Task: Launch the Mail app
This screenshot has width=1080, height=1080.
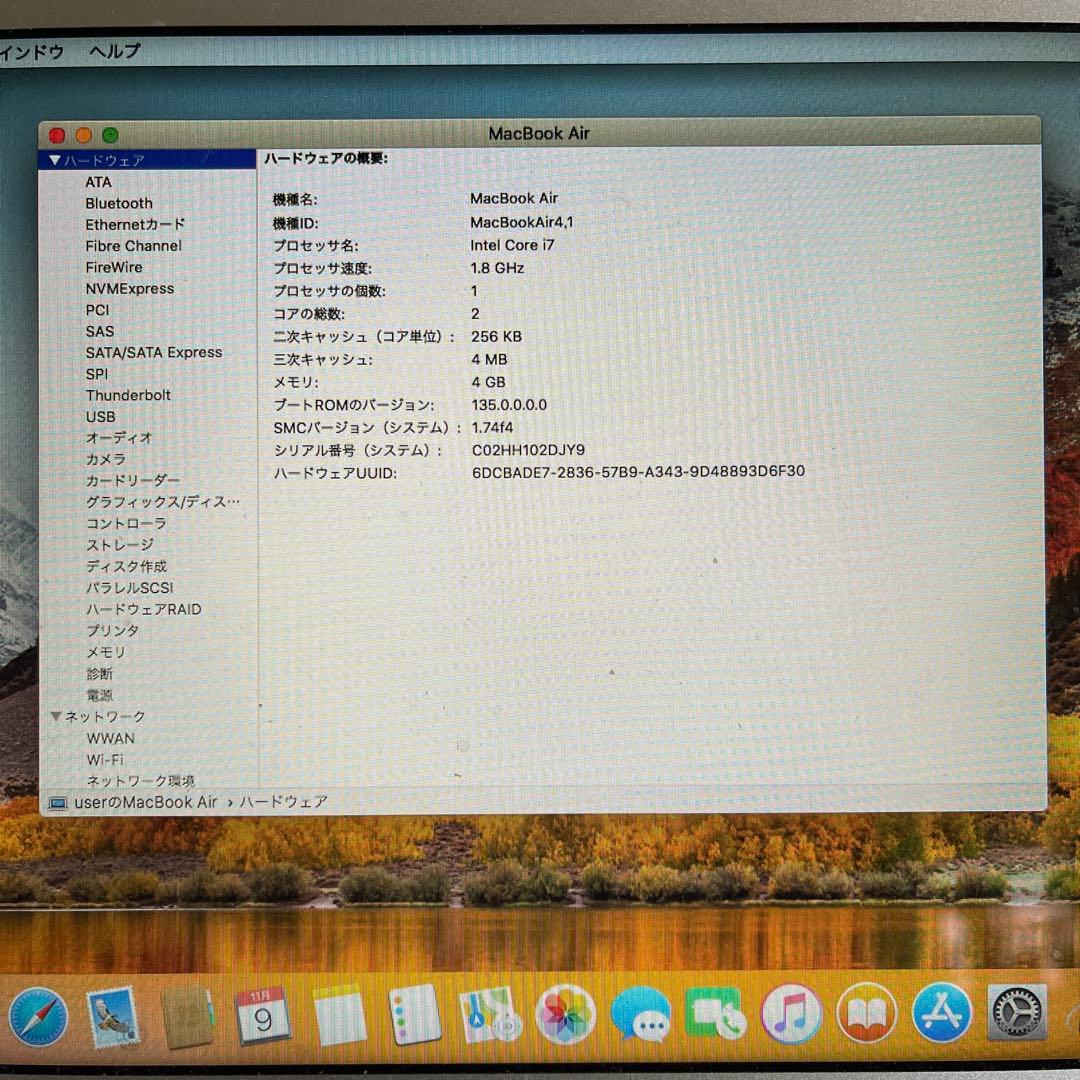Action: point(113,1015)
